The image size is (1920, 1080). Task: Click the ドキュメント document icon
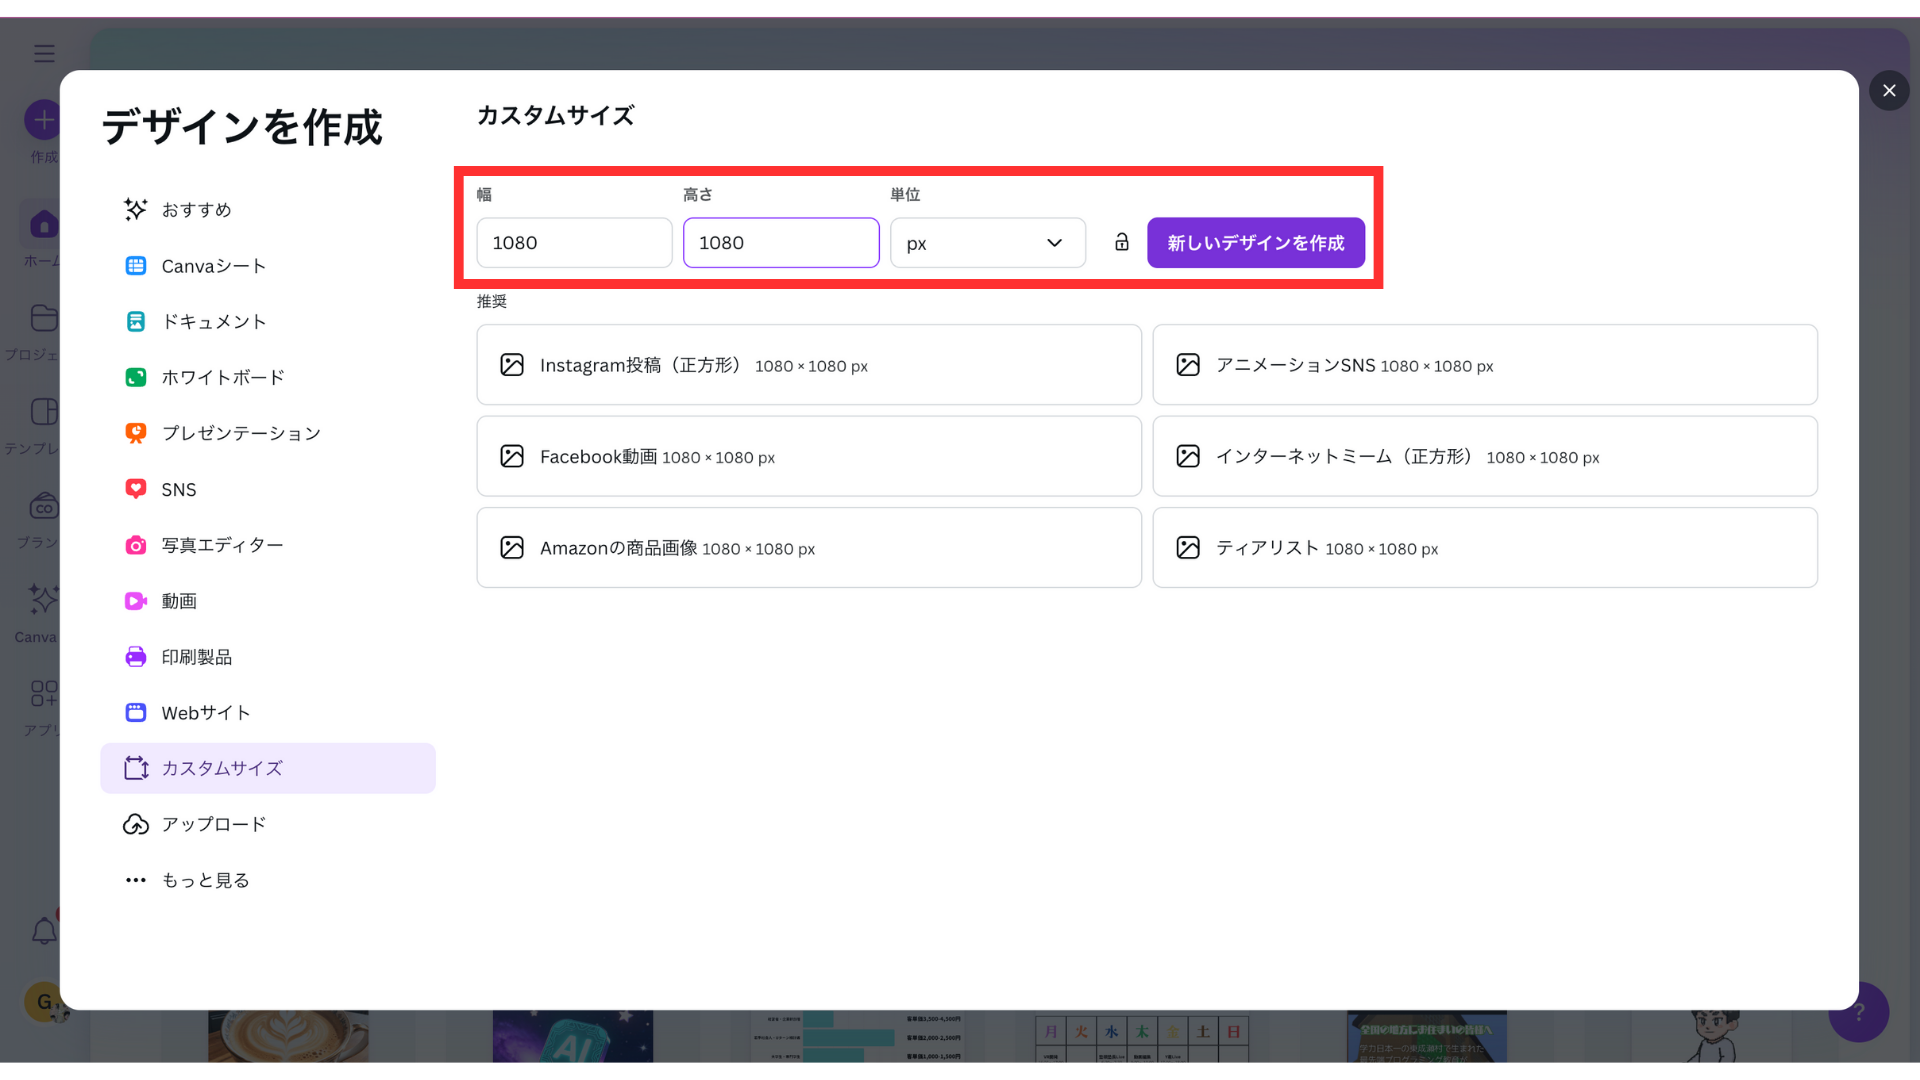[x=136, y=321]
